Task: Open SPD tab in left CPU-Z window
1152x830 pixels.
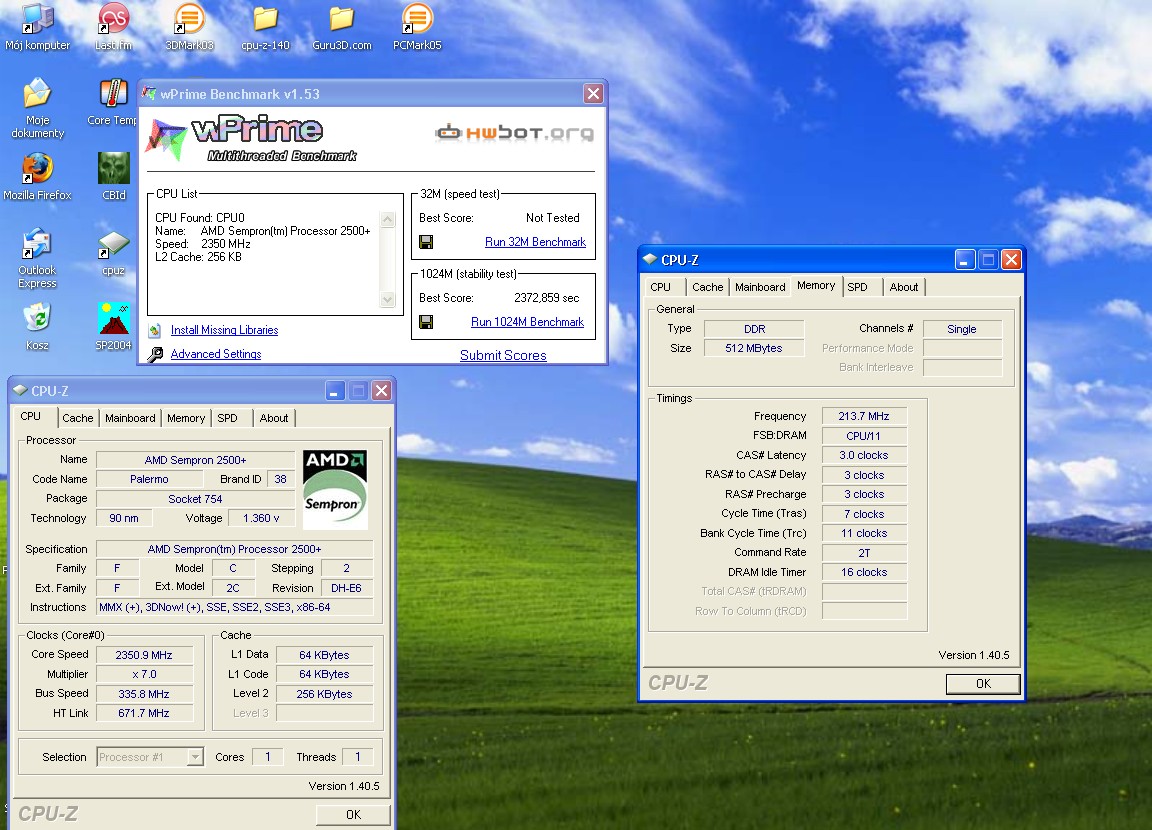Action: 228,418
